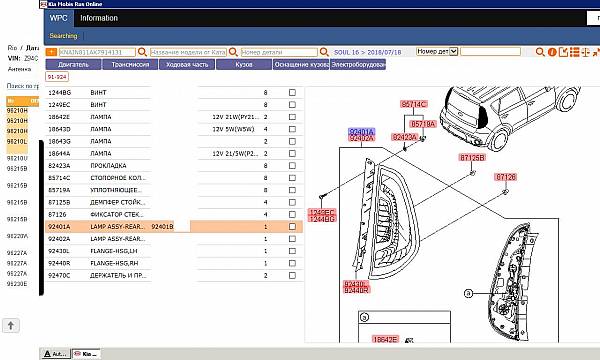Click the 91-924 group tag
600x360 pixels.
[x=57, y=77]
